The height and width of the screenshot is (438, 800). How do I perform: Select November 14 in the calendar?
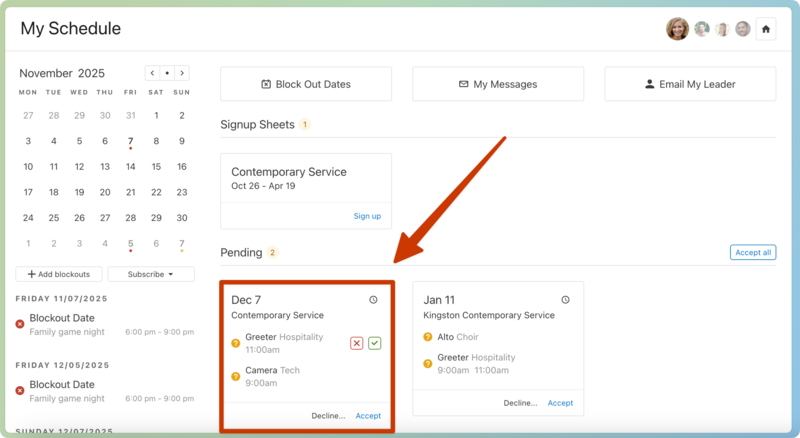(x=131, y=166)
